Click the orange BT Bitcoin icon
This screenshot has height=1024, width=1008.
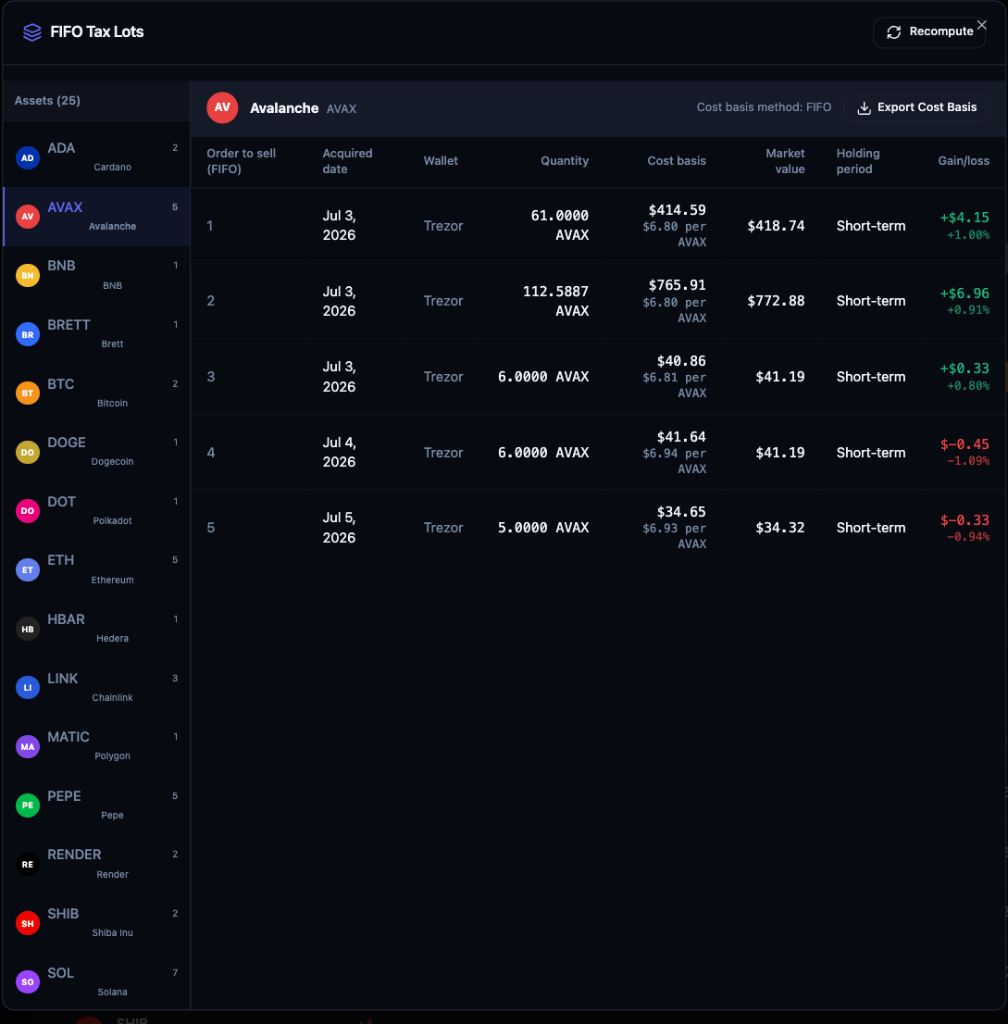pyautogui.click(x=27, y=393)
